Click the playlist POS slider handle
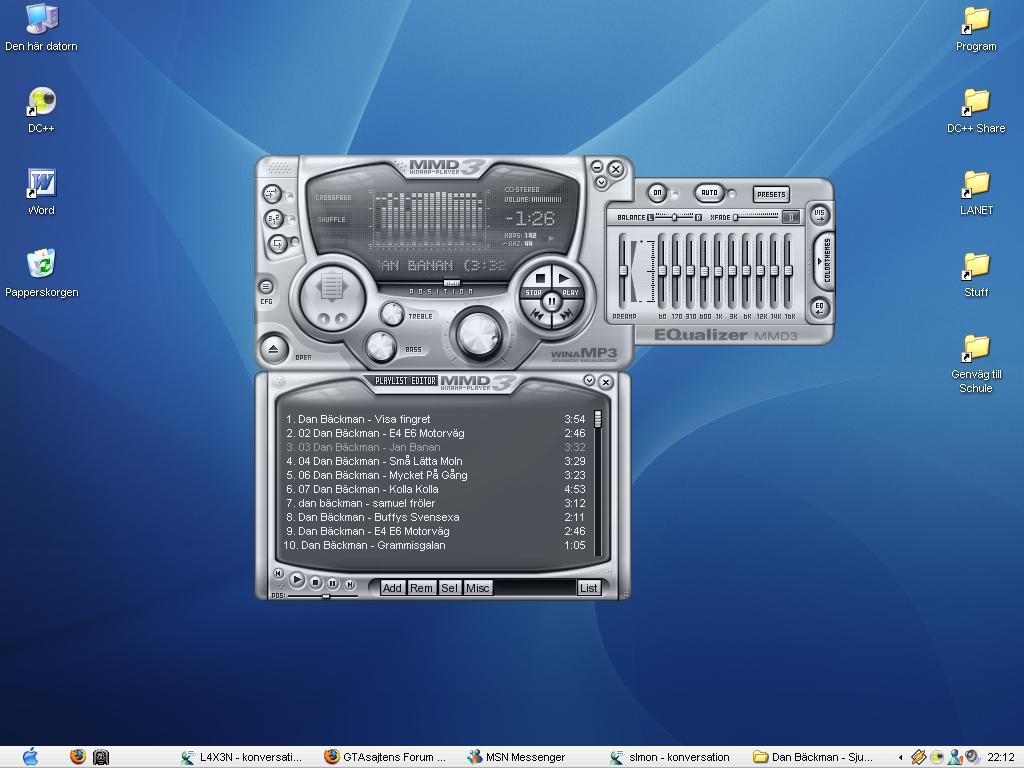This screenshot has width=1024, height=768. pyautogui.click(x=325, y=596)
